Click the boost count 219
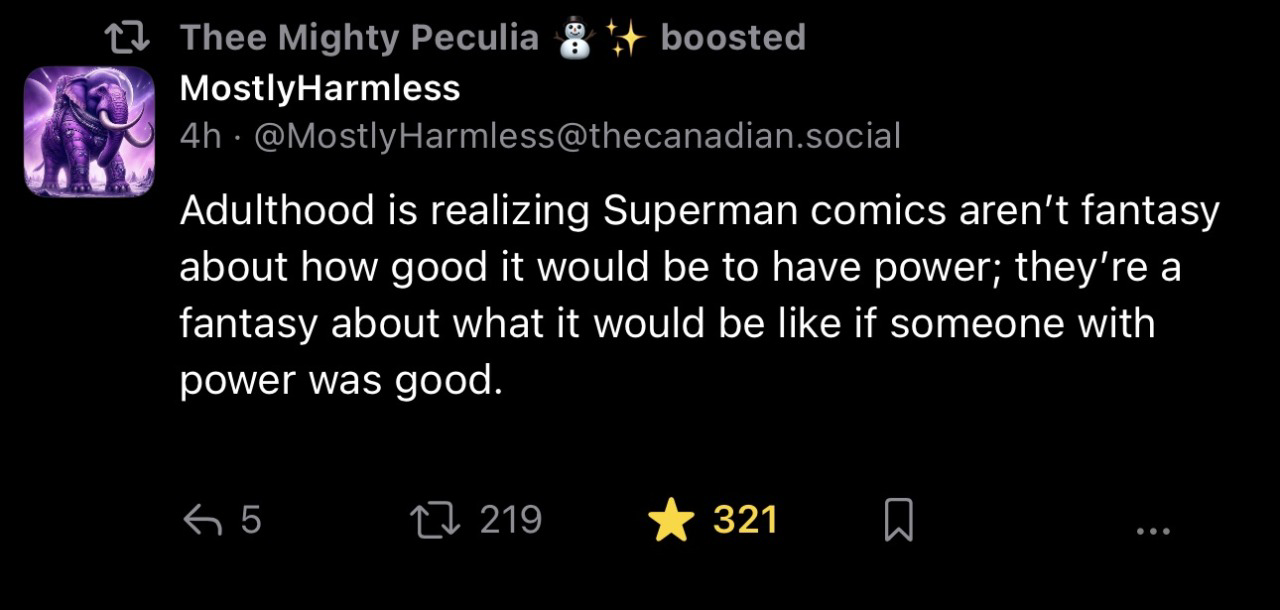This screenshot has width=1280, height=610. [x=510, y=520]
